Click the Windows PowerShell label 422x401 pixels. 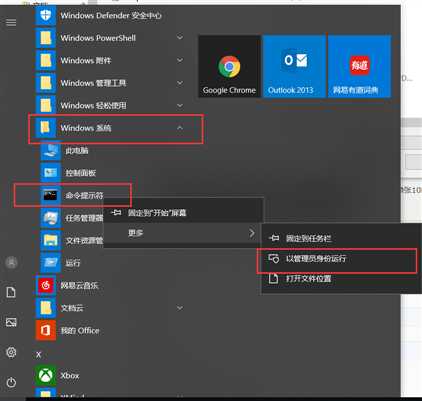[x=98, y=38]
